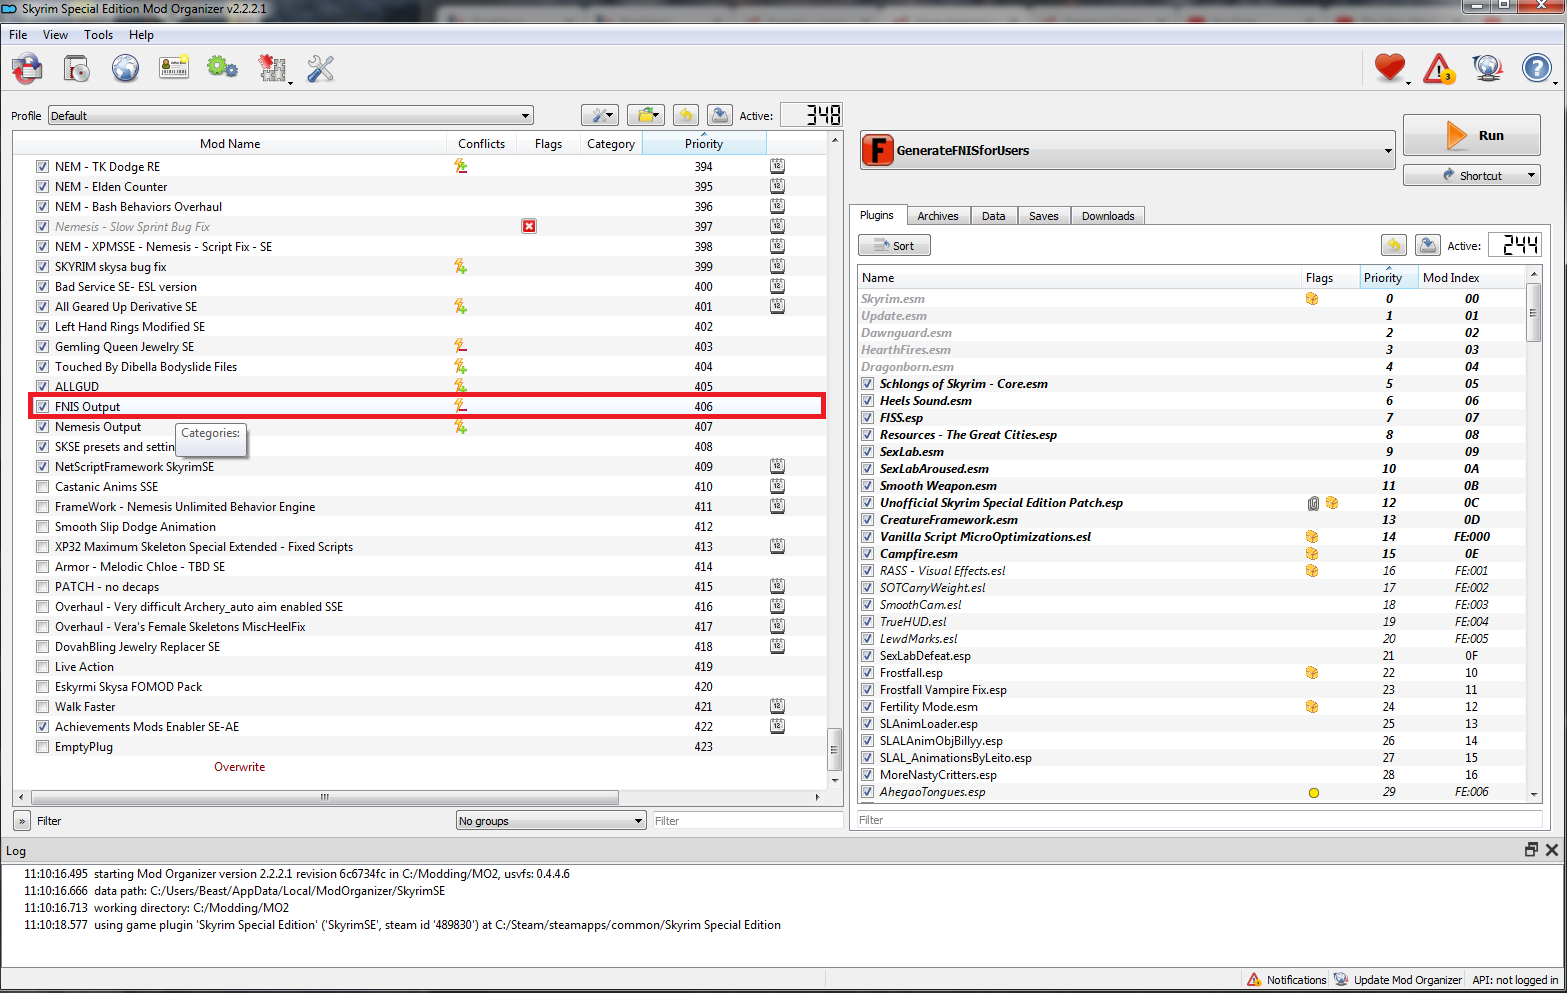Enable the Live Action mod checkbox
The image size is (1567, 993).
pyautogui.click(x=42, y=667)
